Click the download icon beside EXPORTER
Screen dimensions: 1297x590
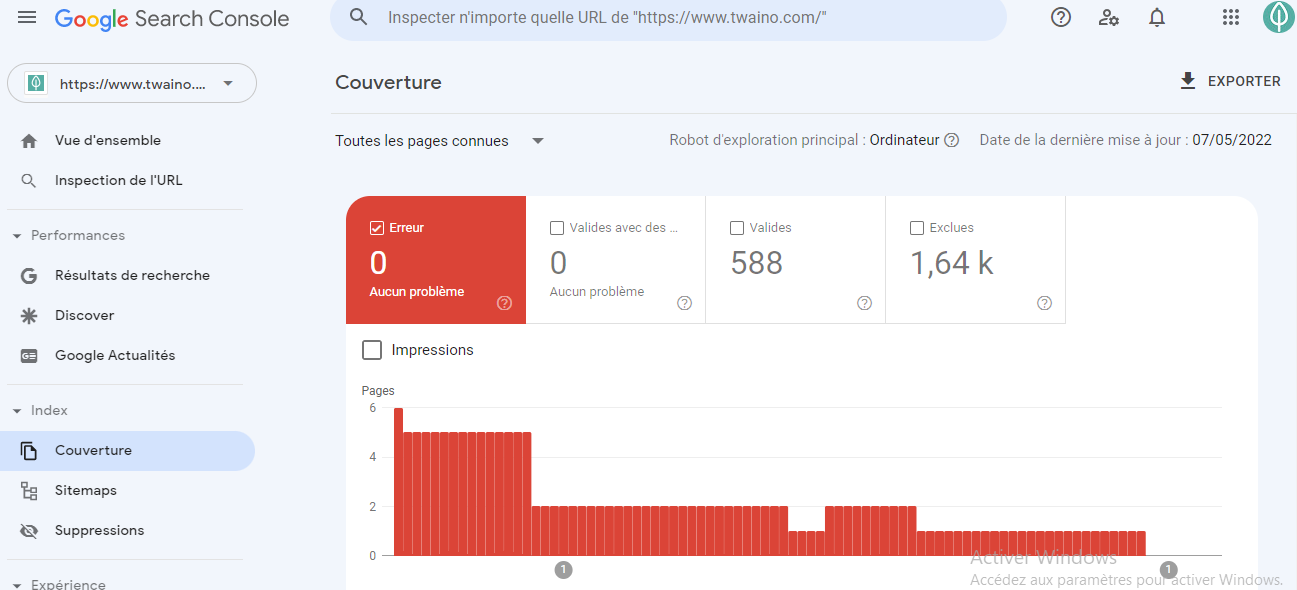pyautogui.click(x=1188, y=81)
